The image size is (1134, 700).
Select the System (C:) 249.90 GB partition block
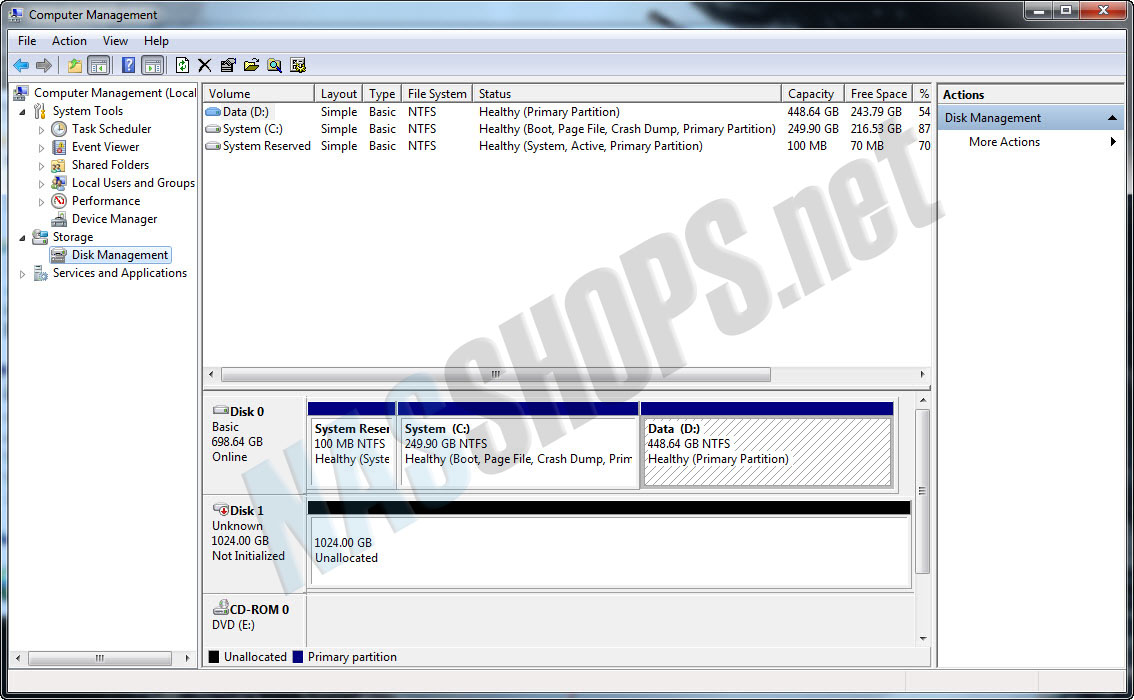point(519,445)
